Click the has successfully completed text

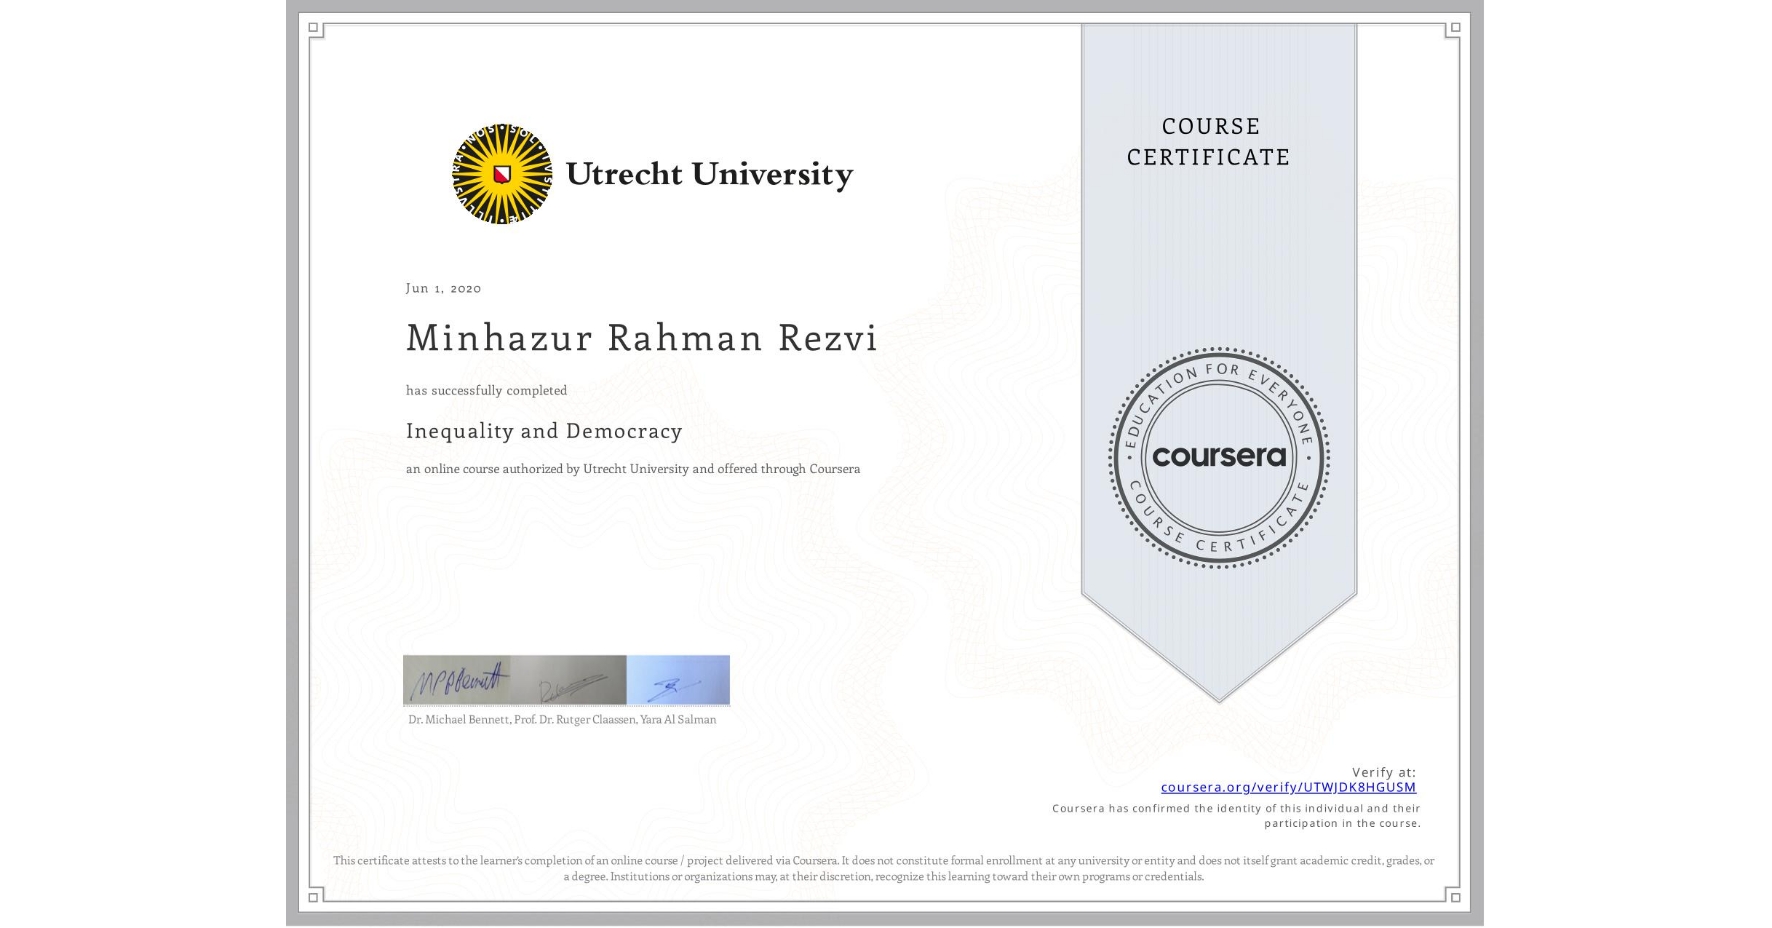click(x=485, y=390)
